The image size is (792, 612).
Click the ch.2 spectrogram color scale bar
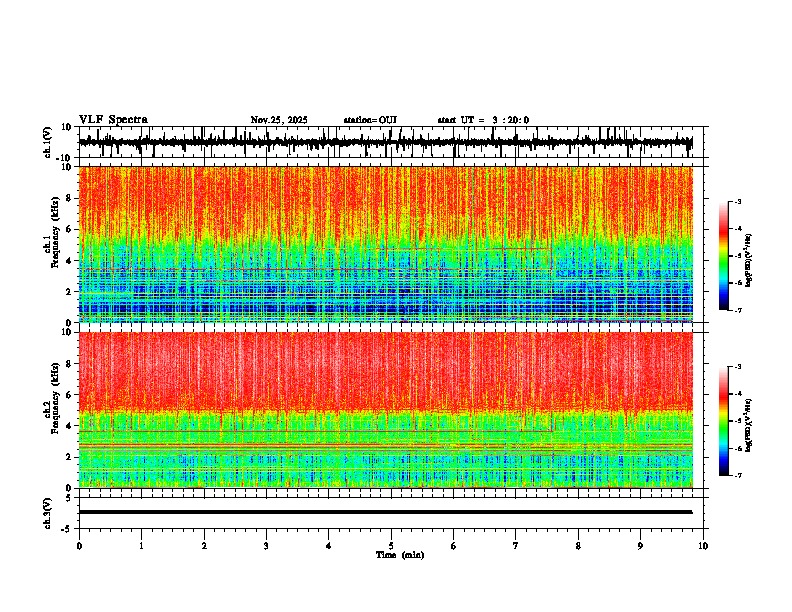[x=723, y=421]
